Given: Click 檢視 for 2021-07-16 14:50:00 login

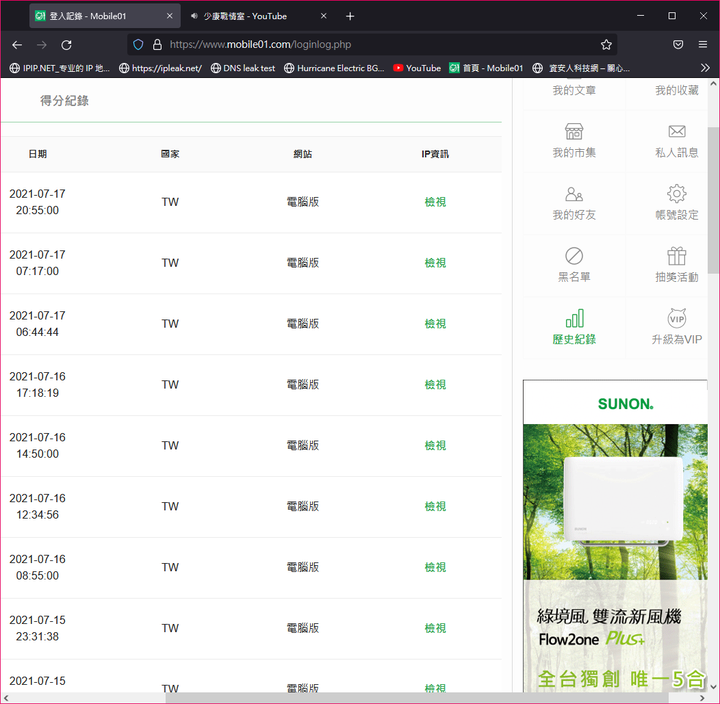Looking at the screenshot, I should pyautogui.click(x=435, y=445).
